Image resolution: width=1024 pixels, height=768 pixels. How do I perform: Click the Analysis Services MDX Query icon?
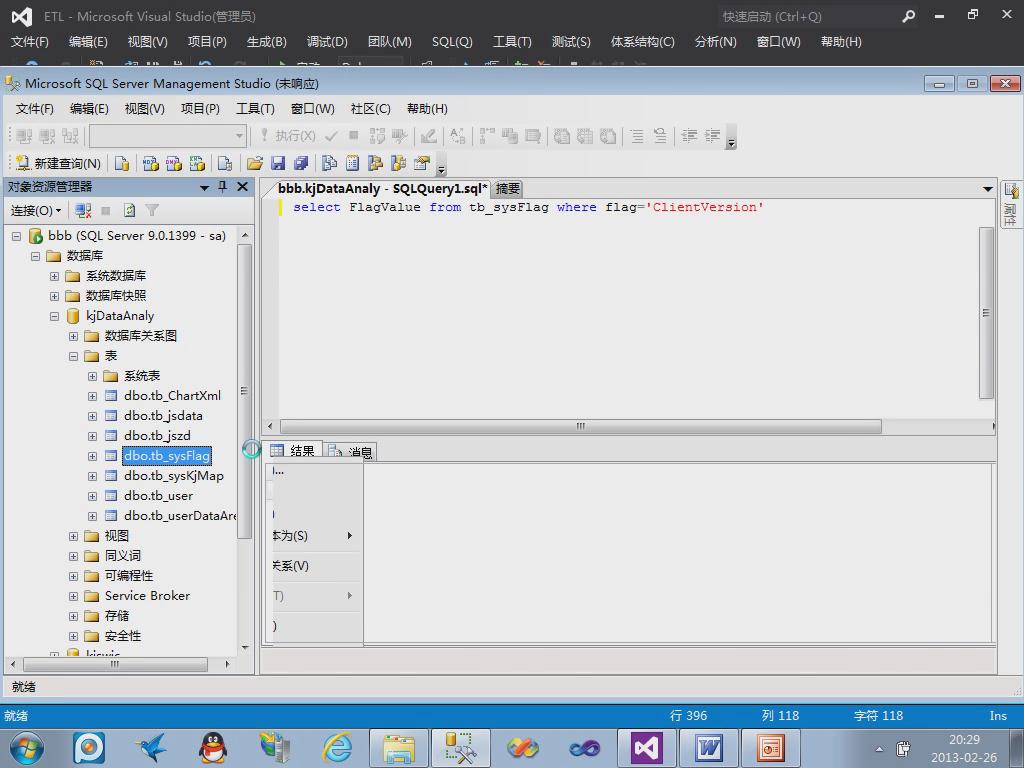150,163
